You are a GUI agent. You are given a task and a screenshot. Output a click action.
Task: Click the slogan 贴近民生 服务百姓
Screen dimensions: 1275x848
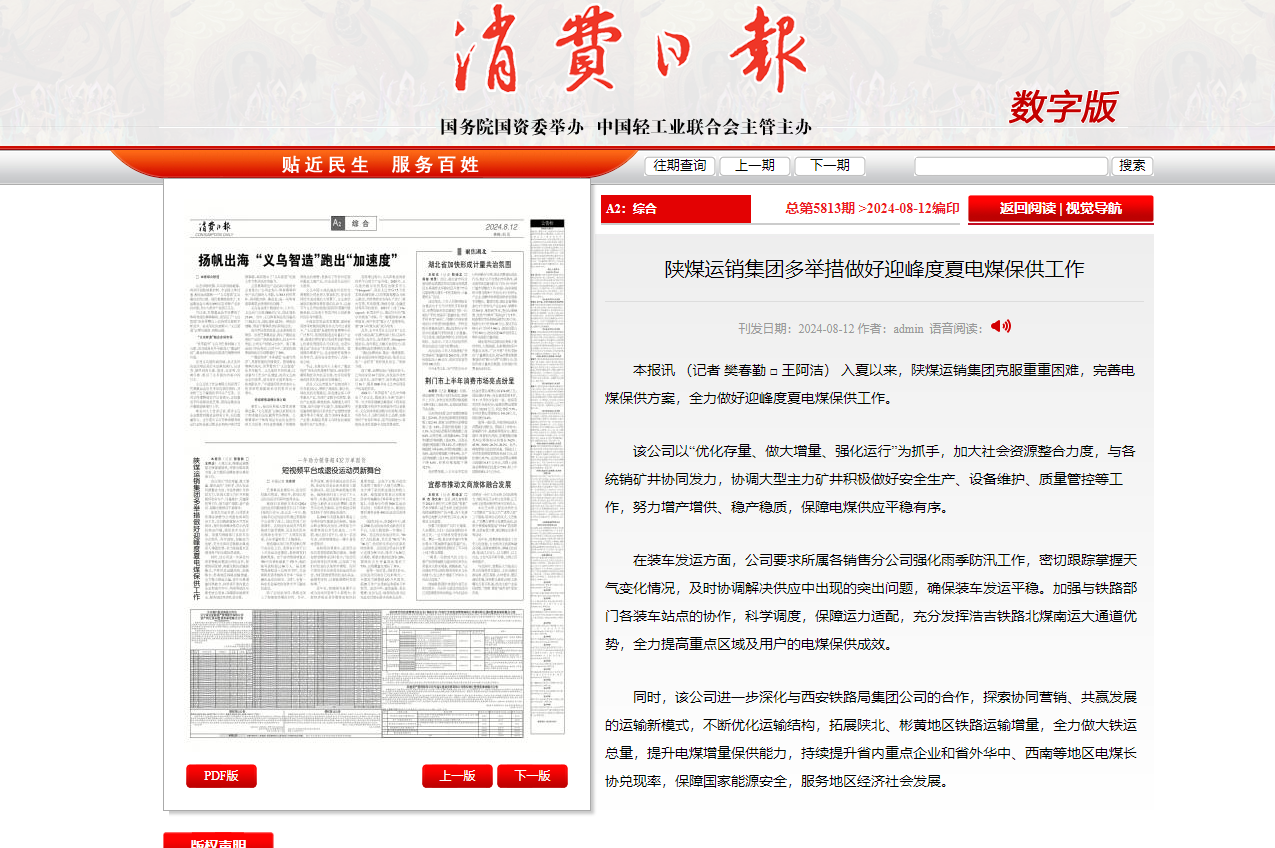click(x=380, y=165)
